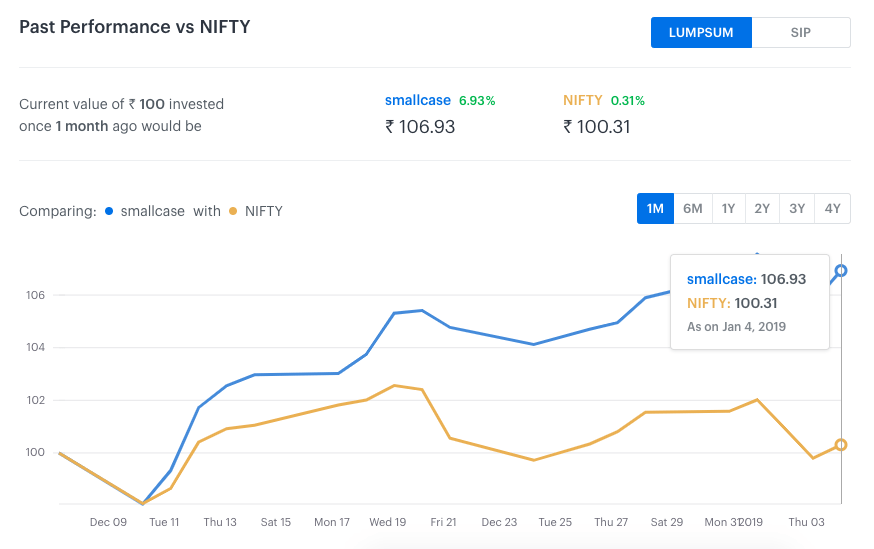Click the smallcase endpoint marker on chart
This screenshot has width=874, height=549.
(x=841, y=271)
